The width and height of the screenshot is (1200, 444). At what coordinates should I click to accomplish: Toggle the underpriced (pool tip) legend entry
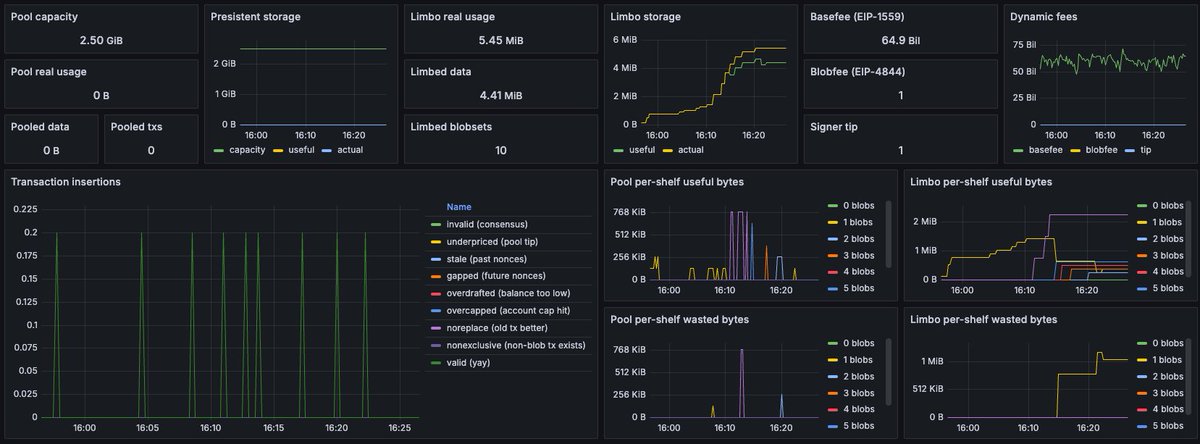pyautogui.click(x=491, y=241)
